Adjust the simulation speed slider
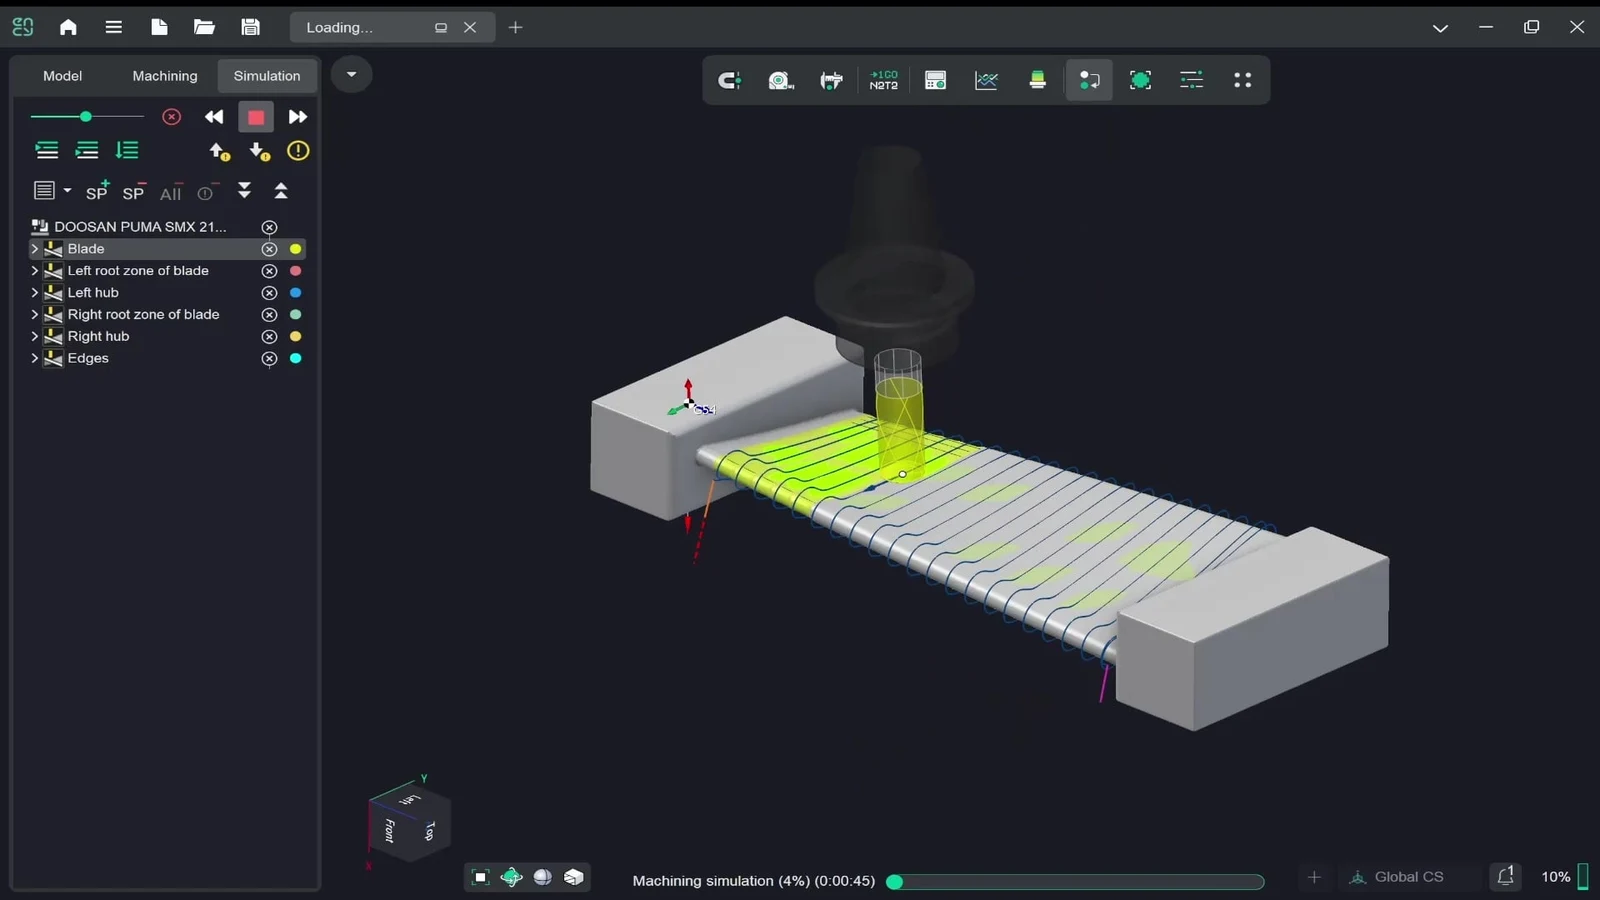The height and width of the screenshot is (900, 1600). tap(86, 117)
